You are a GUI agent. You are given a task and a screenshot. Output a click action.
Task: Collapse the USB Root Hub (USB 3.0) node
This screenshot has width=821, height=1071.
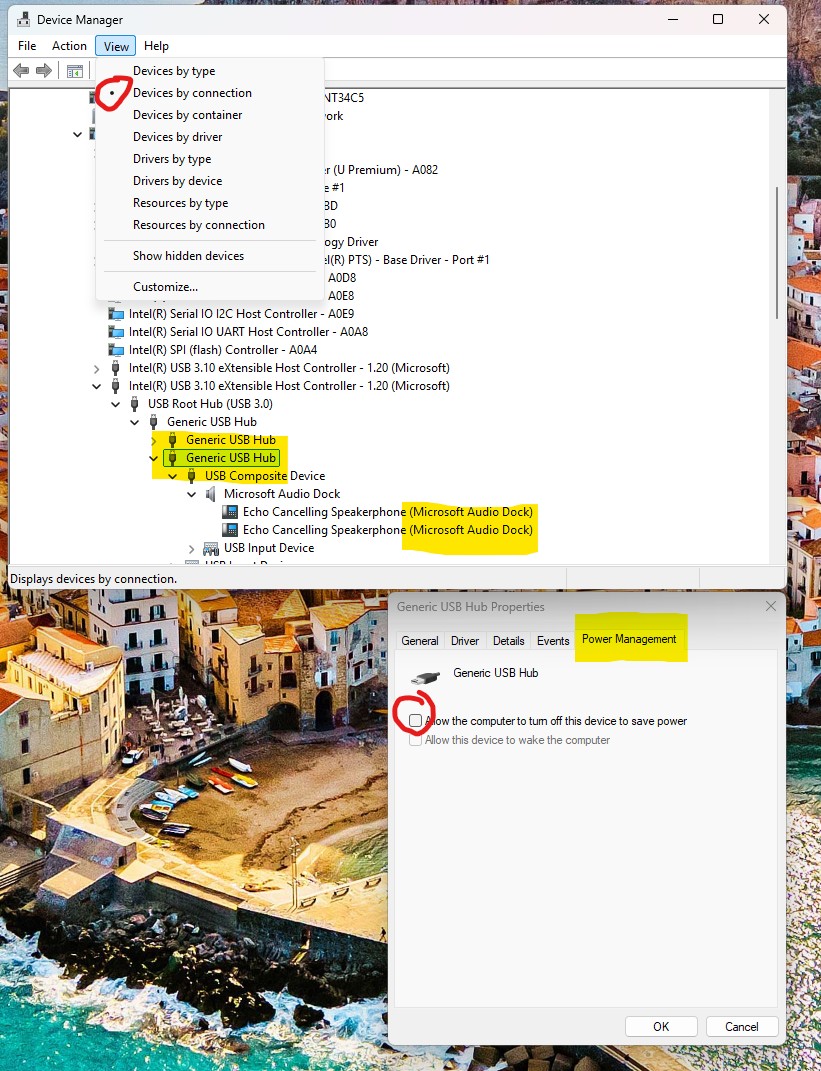[115, 404]
